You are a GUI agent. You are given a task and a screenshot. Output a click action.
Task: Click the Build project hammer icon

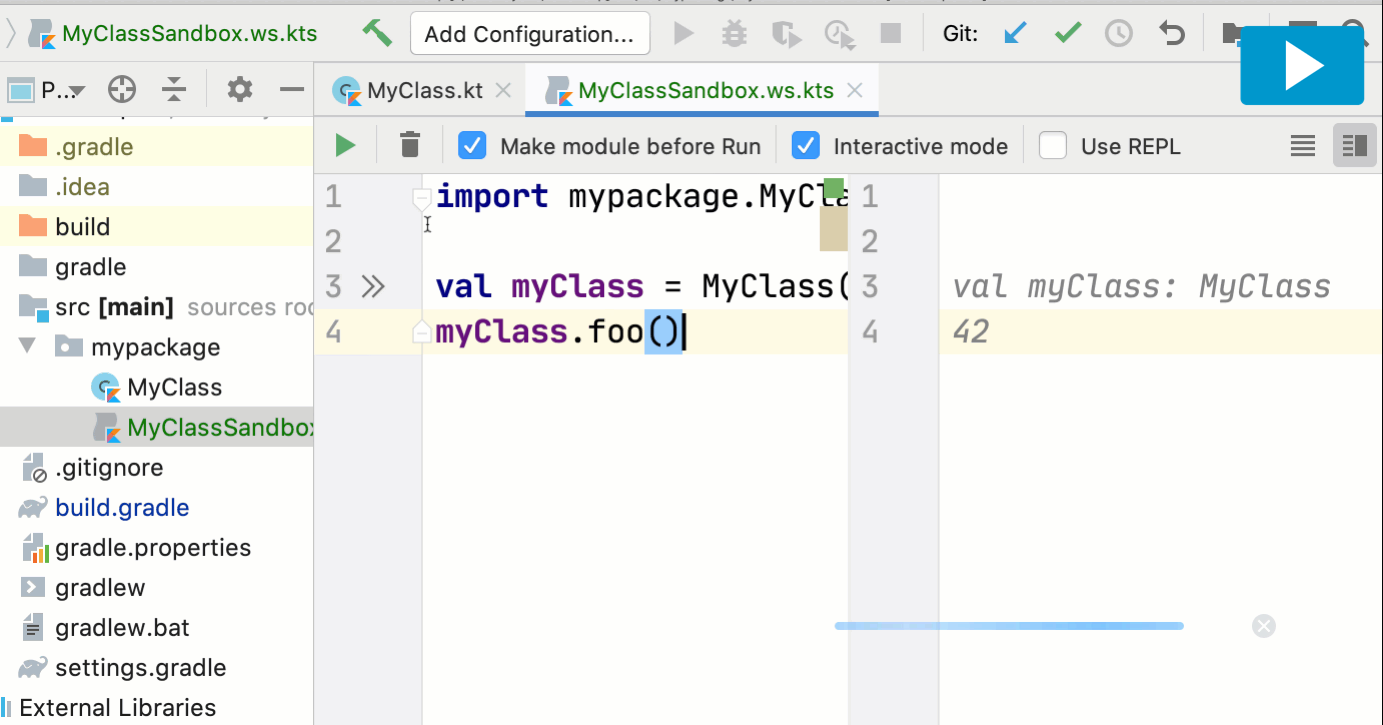pos(377,33)
